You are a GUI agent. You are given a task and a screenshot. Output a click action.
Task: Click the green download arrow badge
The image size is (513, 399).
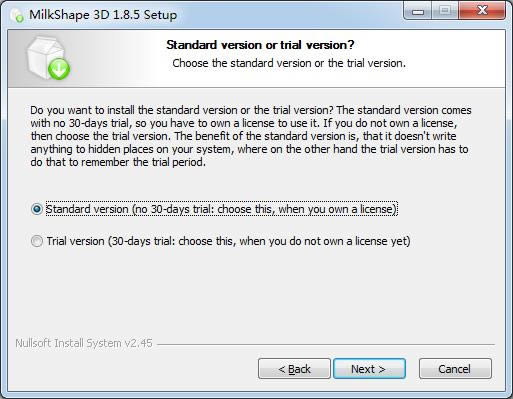59,69
